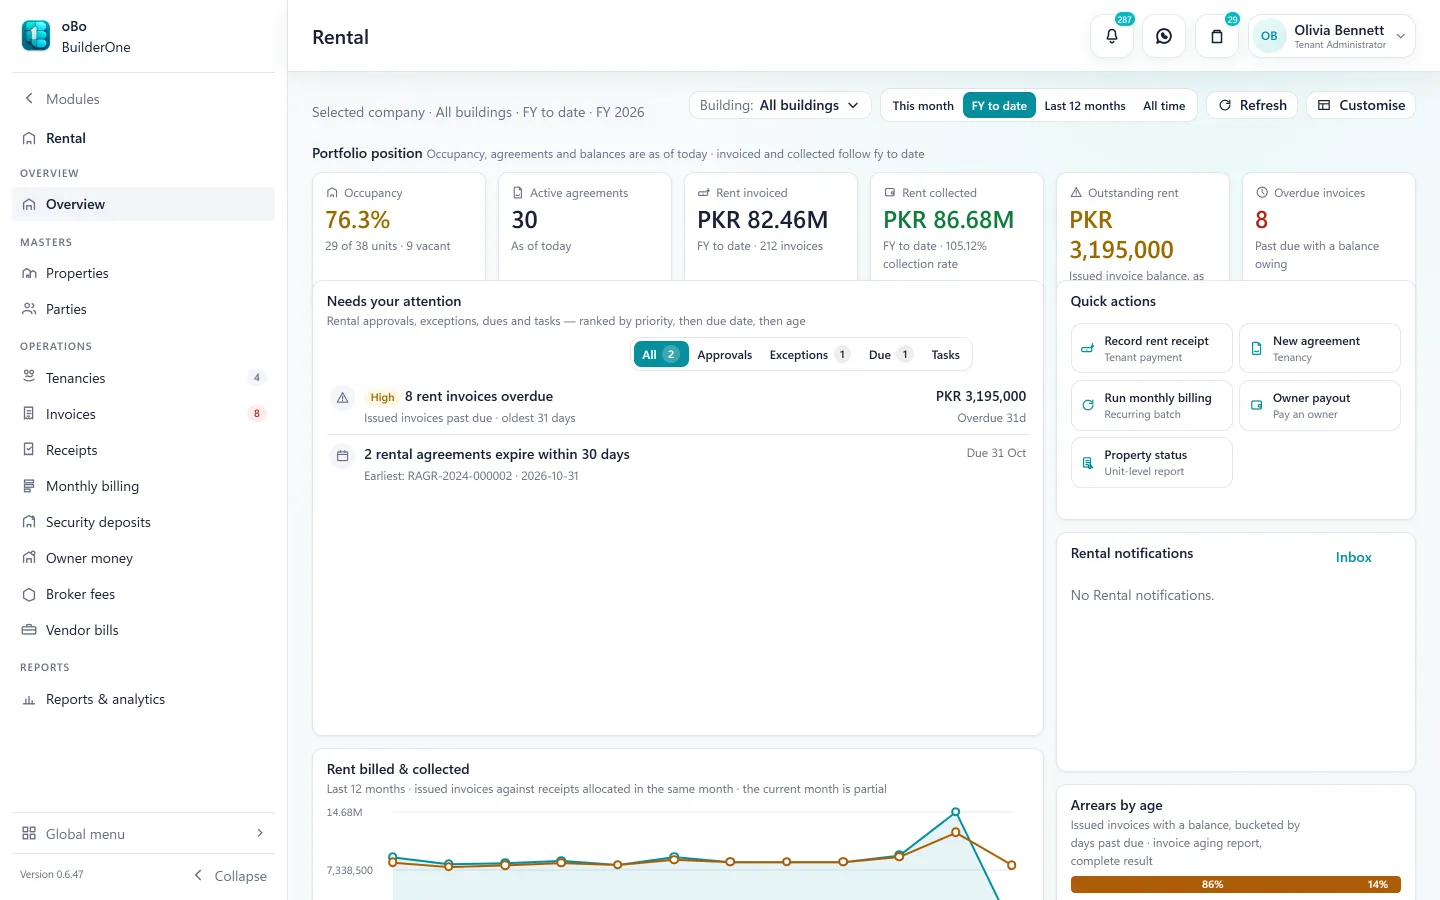This screenshot has height=900, width=1440.
Task: Click the Run monthly billing refresh icon
Action: pos(1088,405)
